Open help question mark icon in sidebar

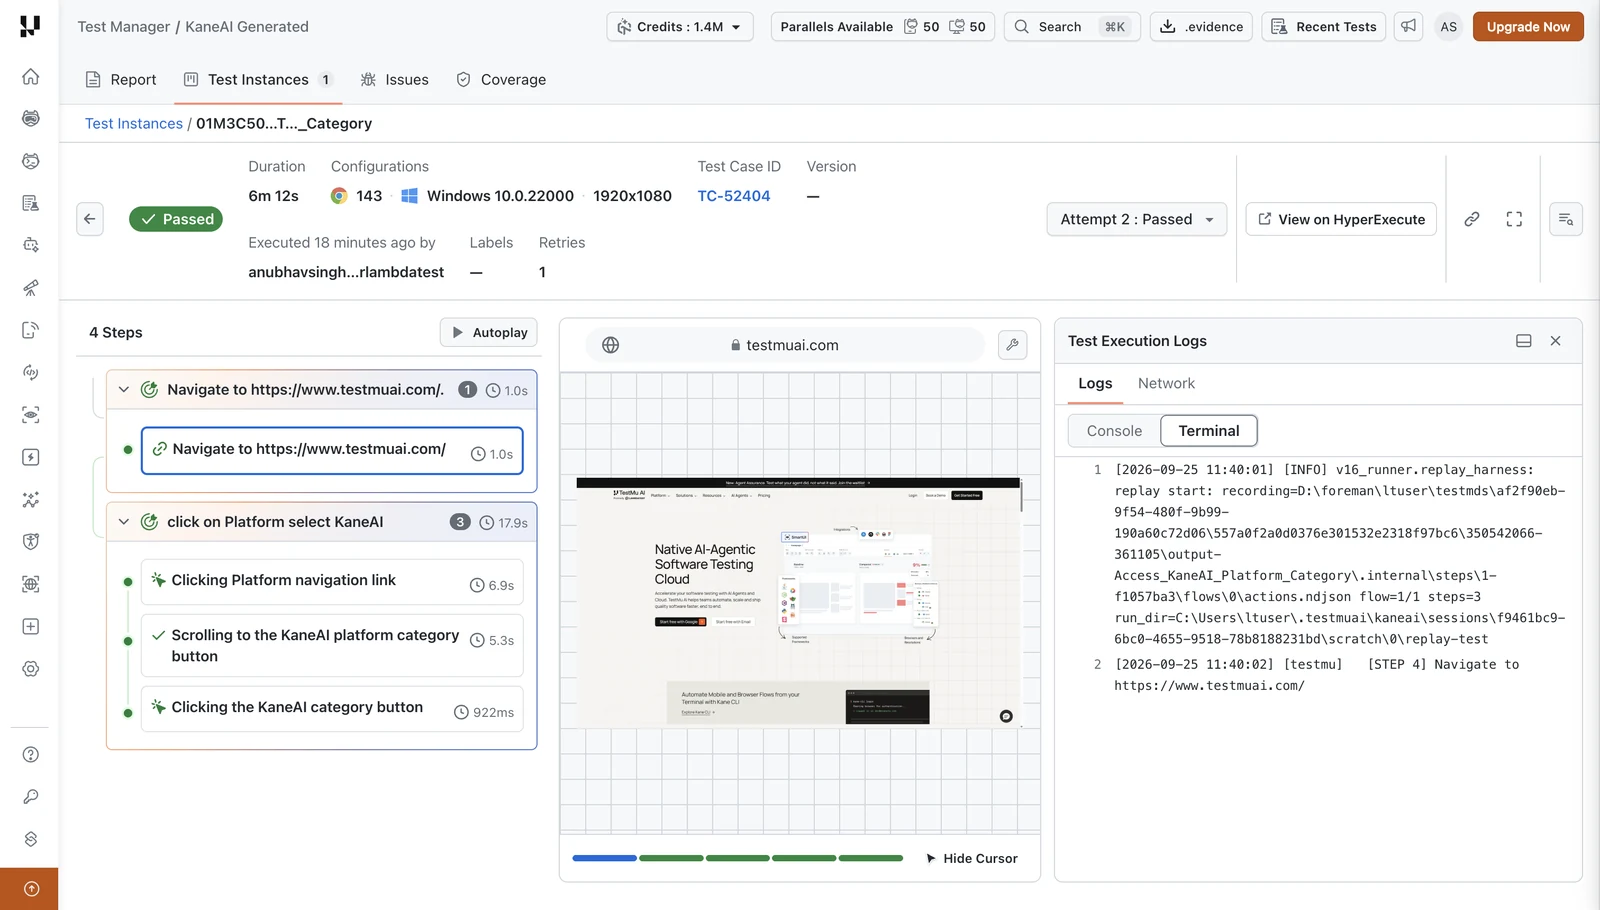(x=31, y=755)
